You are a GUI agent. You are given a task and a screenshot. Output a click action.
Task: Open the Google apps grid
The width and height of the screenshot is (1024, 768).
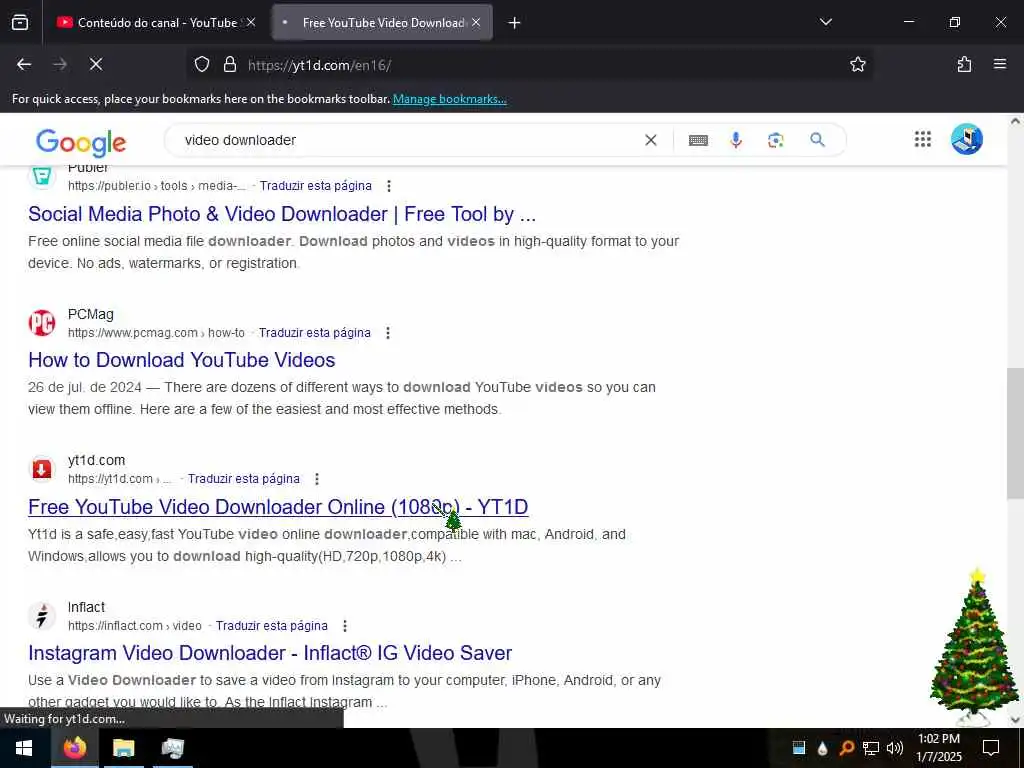pos(923,139)
